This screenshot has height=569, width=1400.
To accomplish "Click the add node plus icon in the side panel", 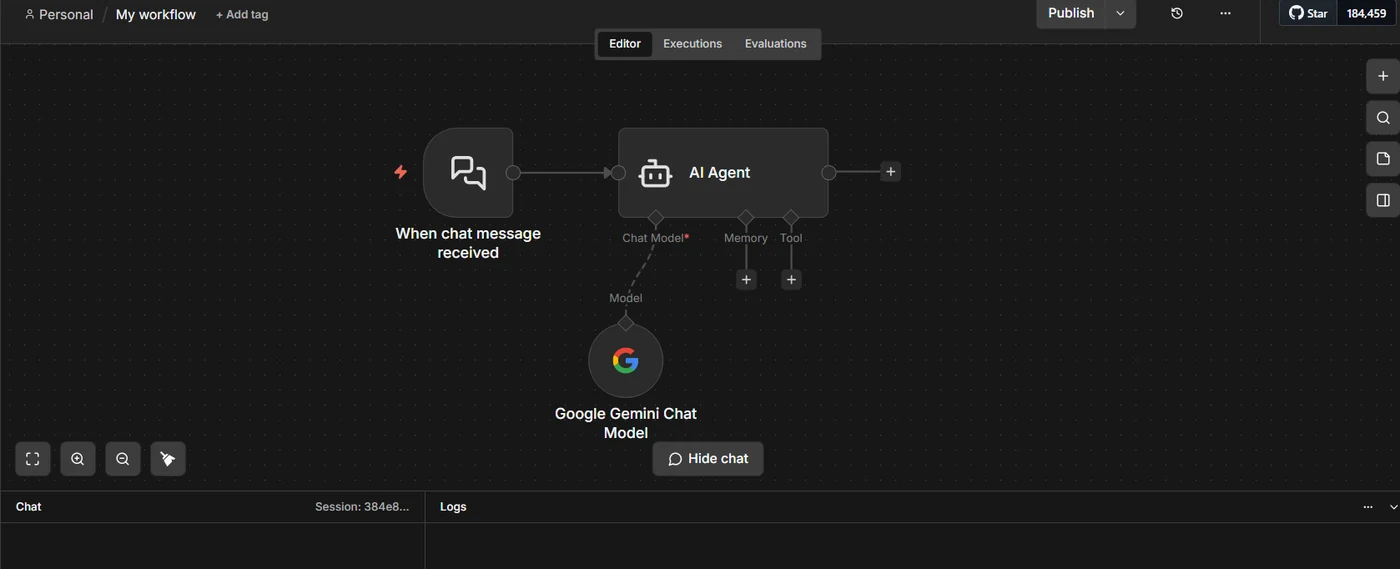I will click(1383, 76).
